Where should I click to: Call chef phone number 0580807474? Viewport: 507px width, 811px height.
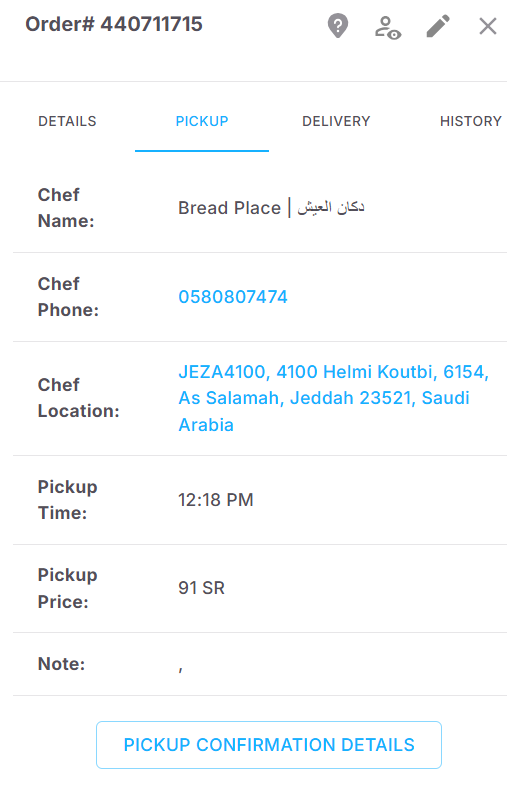point(233,297)
